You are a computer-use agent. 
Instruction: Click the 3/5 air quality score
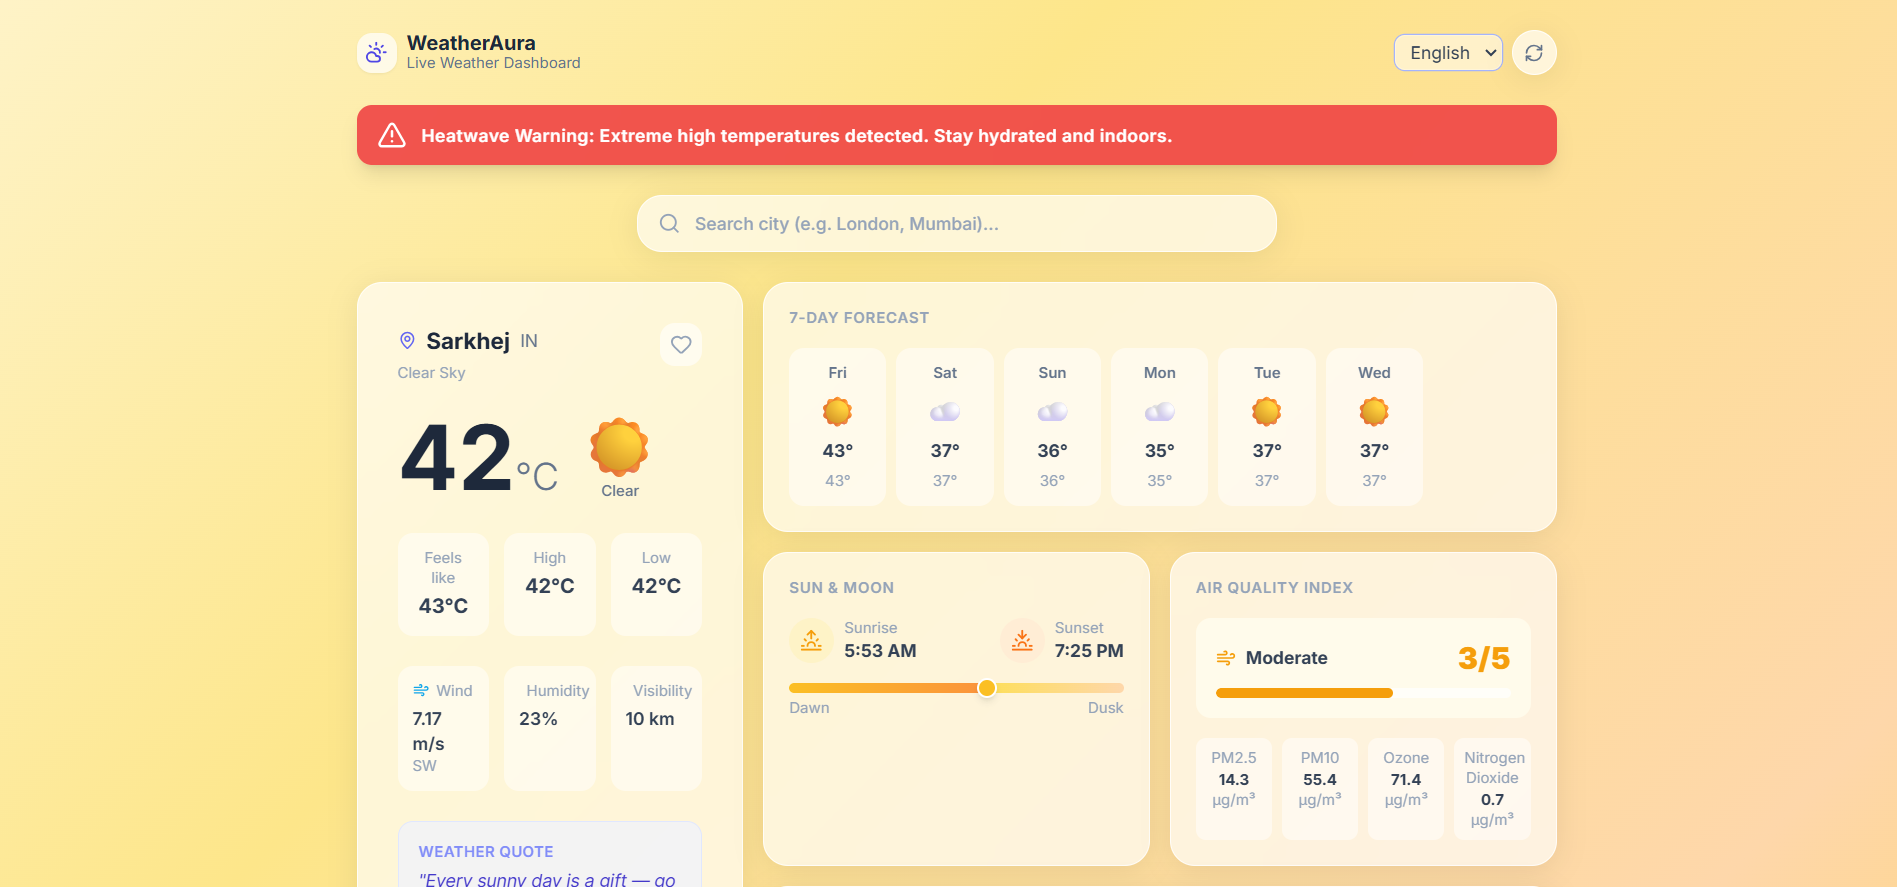pyautogui.click(x=1484, y=658)
